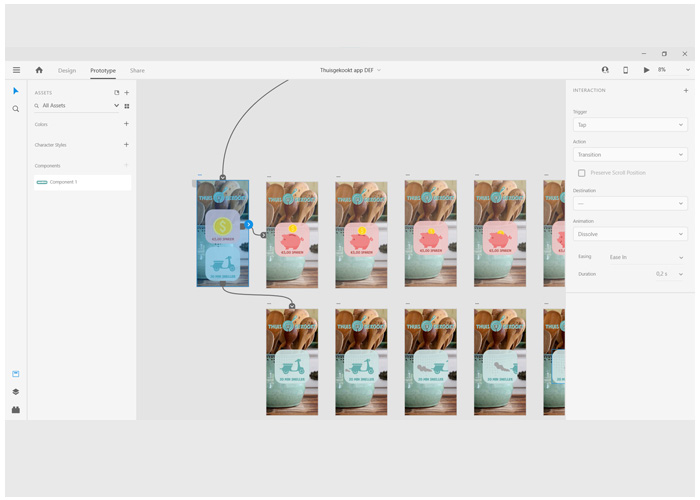Switch to the Prototype tab
700x500 pixels.
point(103,71)
